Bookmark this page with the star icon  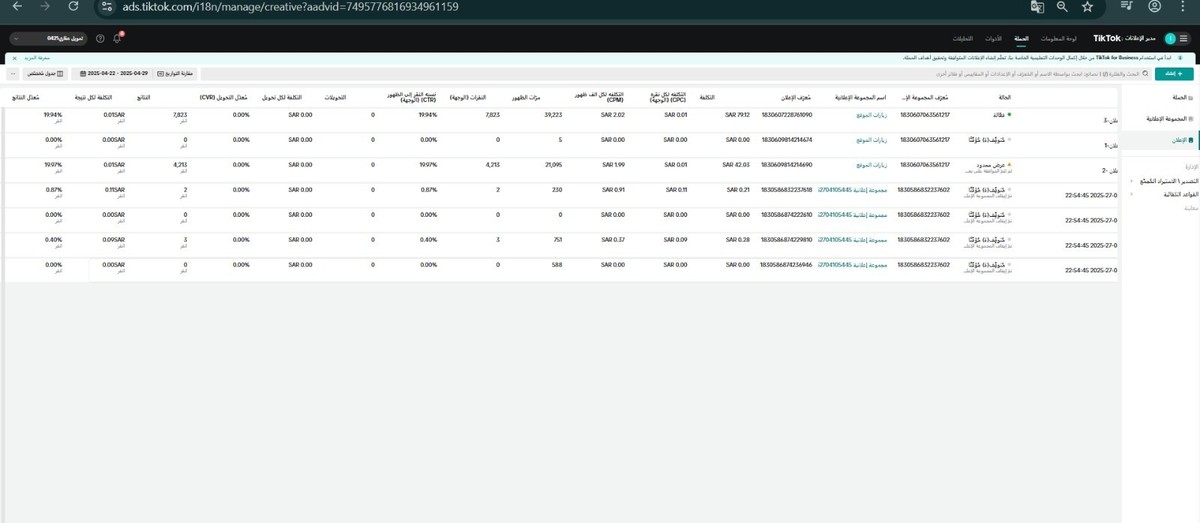coord(1087,6)
